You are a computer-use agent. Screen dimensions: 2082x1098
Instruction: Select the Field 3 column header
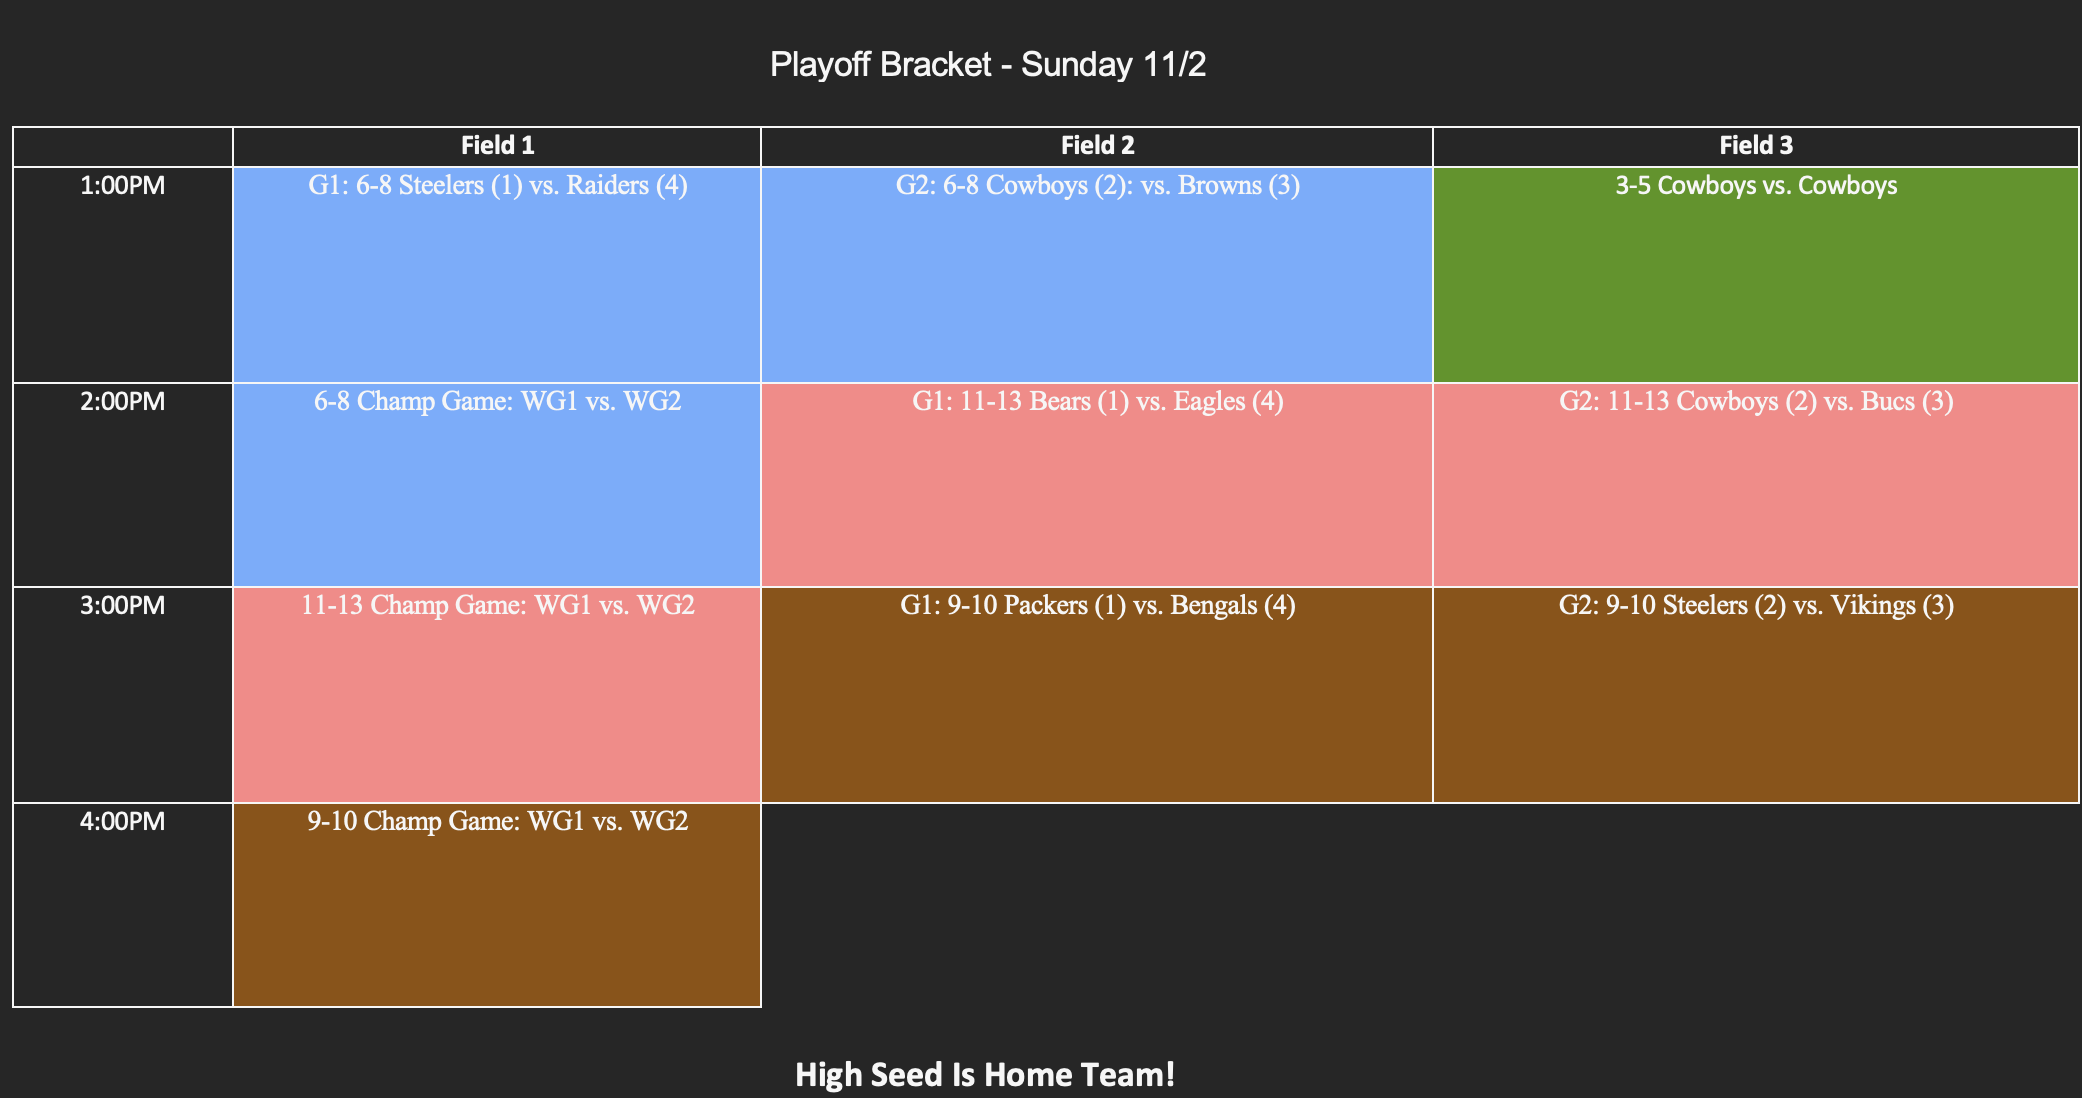[x=1756, y=146]
